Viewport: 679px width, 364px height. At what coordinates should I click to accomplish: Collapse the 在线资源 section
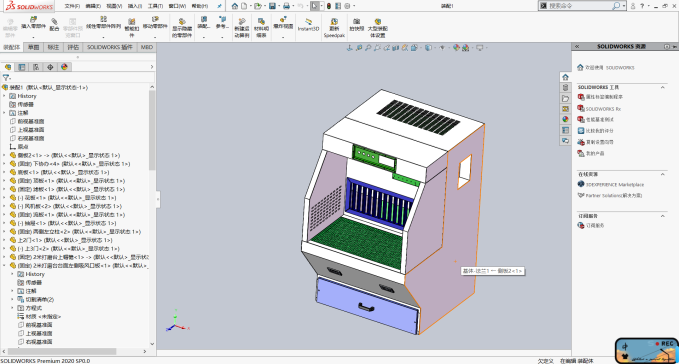[663, 174]
